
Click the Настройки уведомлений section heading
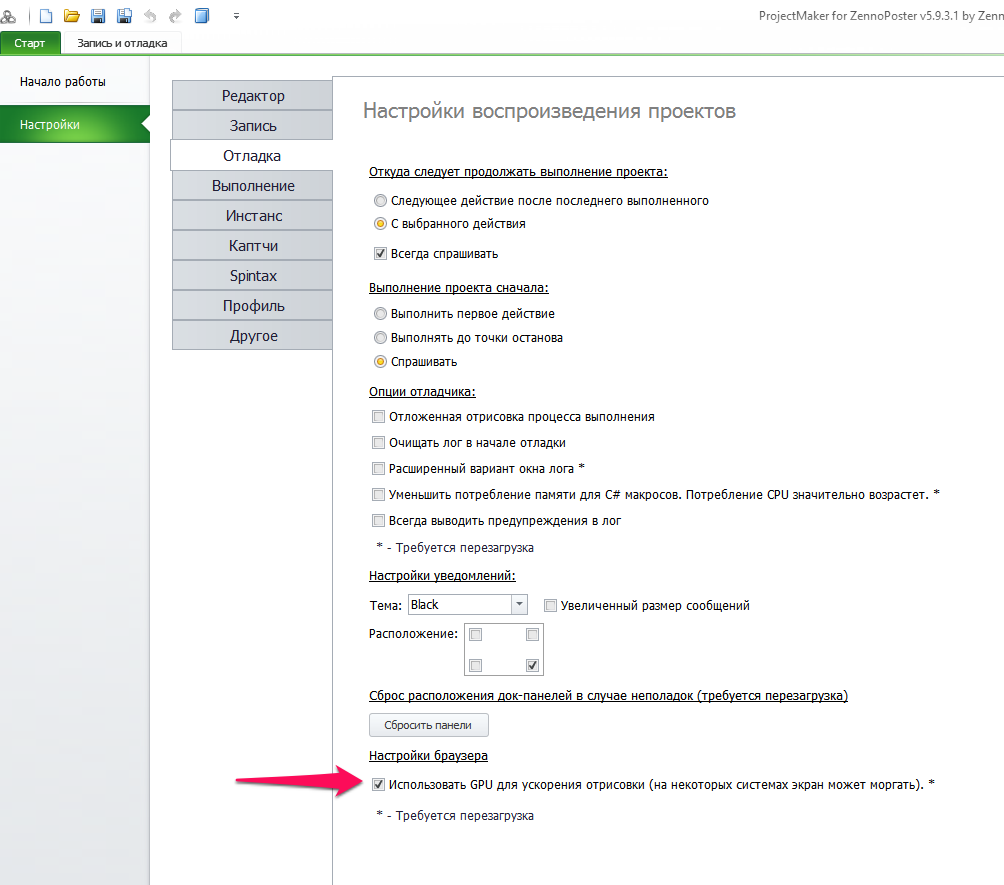tap(442, 575)
